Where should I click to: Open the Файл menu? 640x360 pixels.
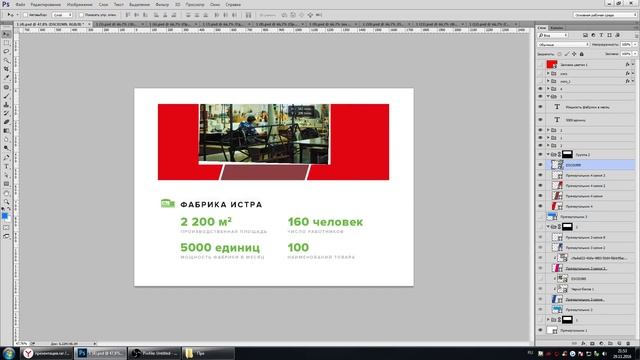tap(20, 4)
